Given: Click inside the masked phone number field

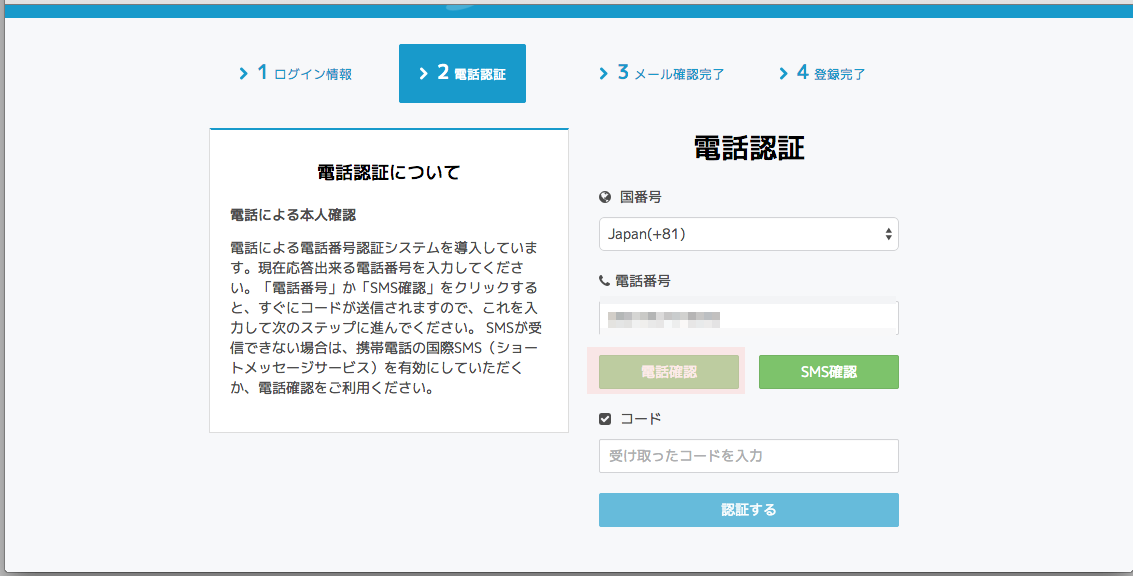Looking at the screenshot, I should coord(748,317).
